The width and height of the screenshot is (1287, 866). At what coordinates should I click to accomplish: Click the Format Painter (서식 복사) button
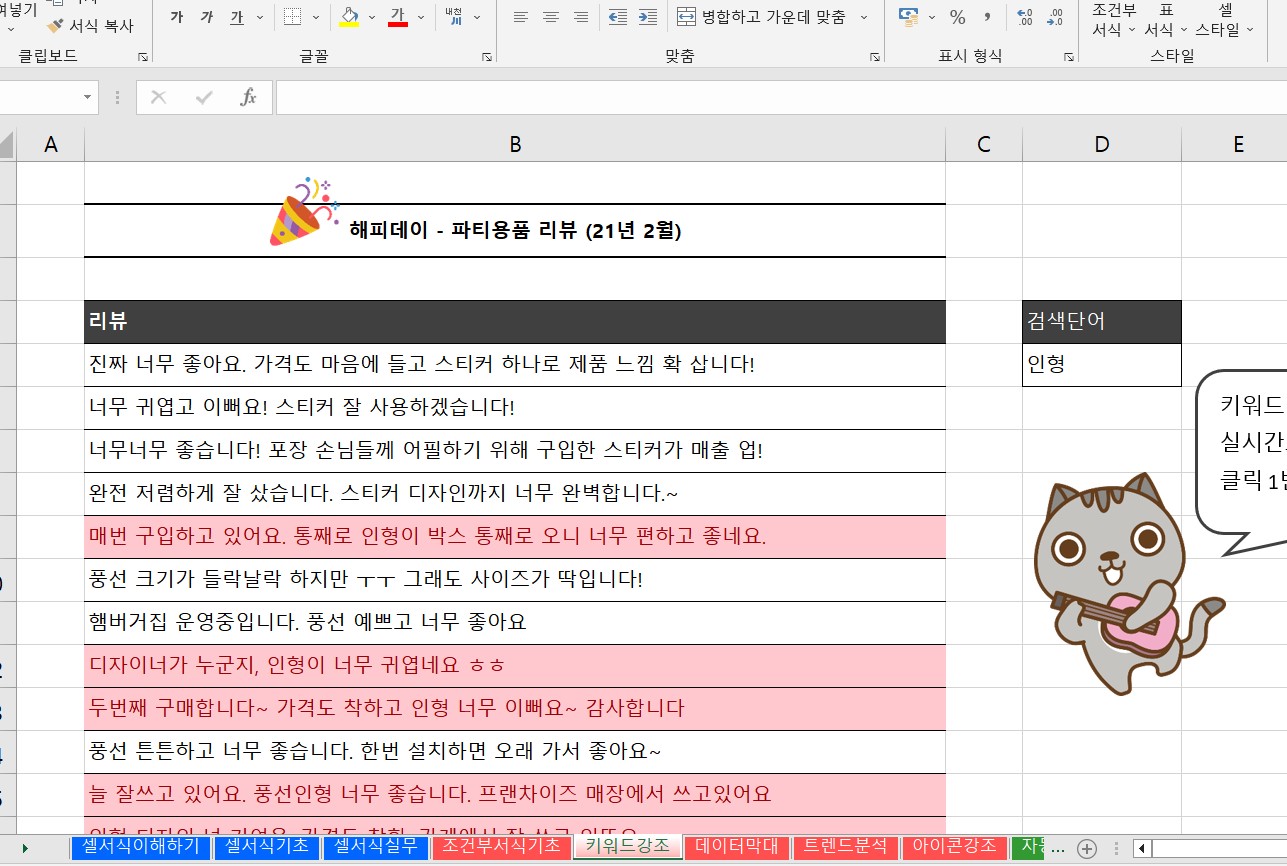(x=90, y=26)
